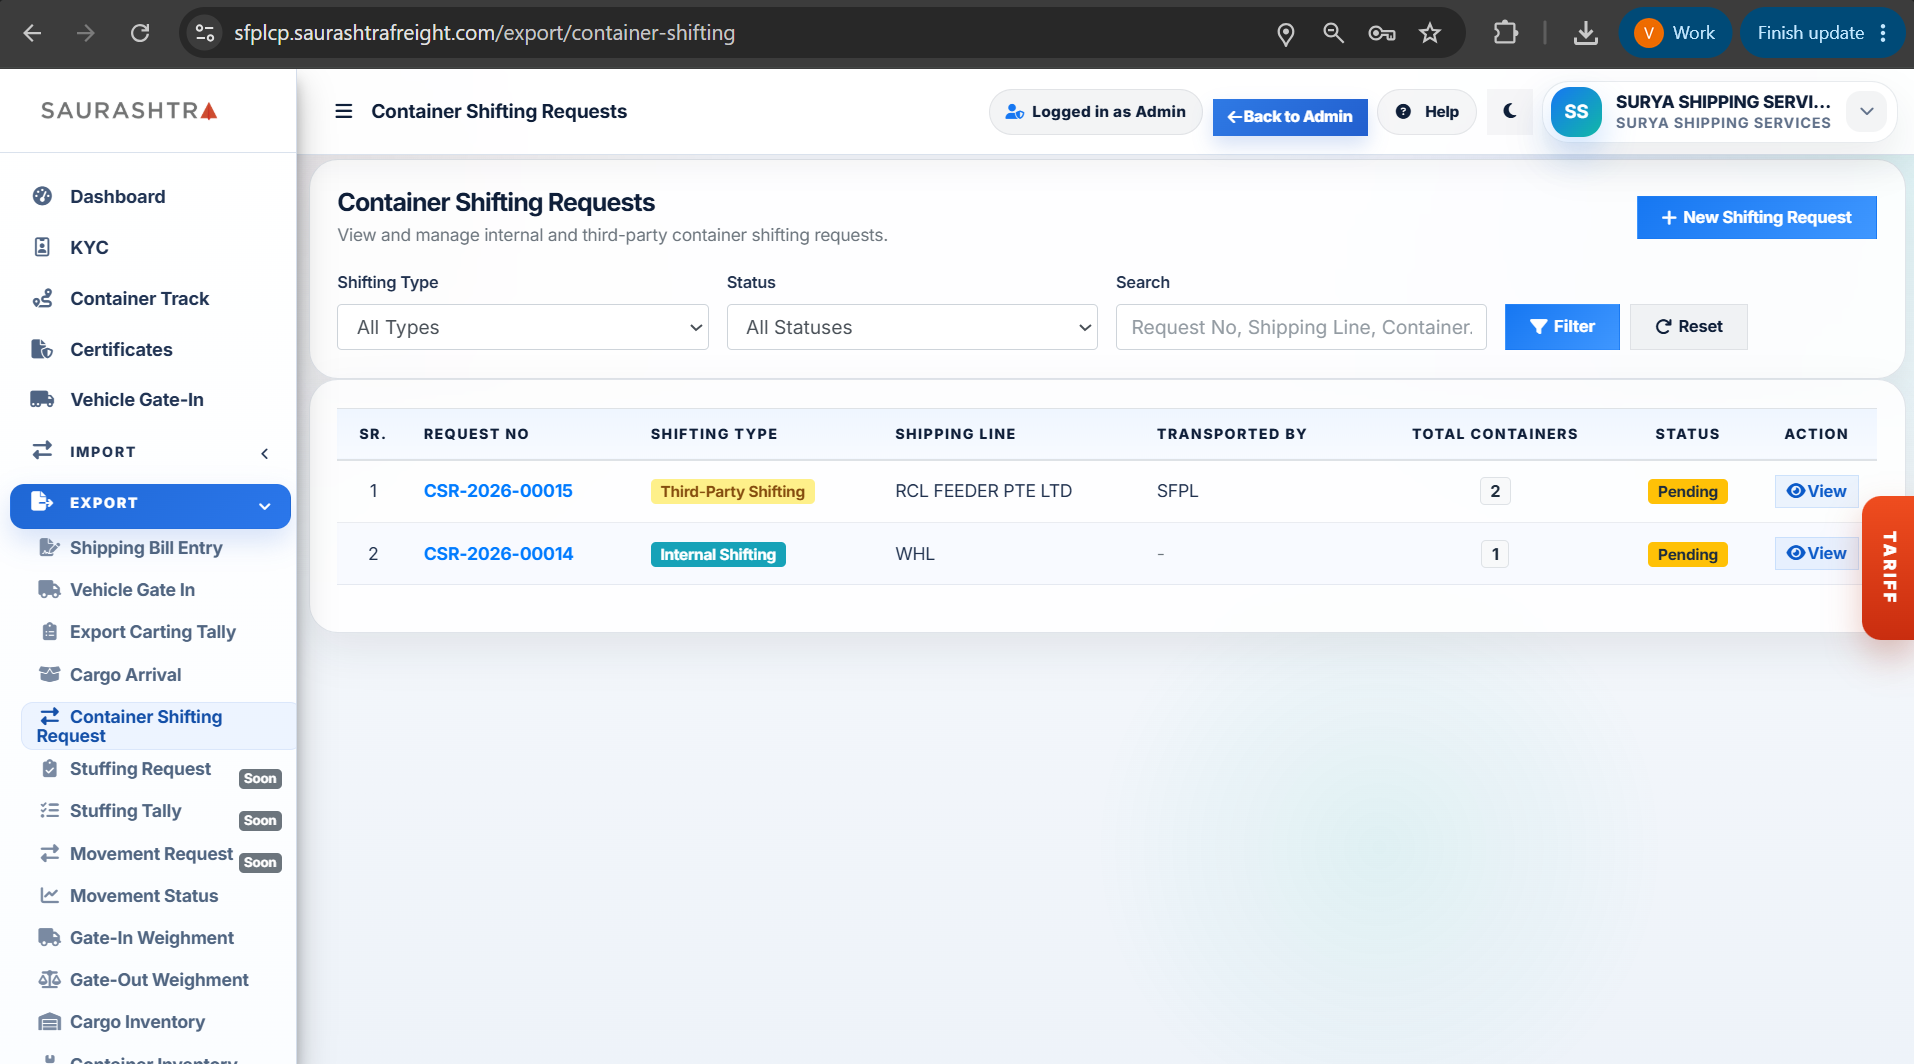Expand the Surya Shipping account chevron

1866,111
